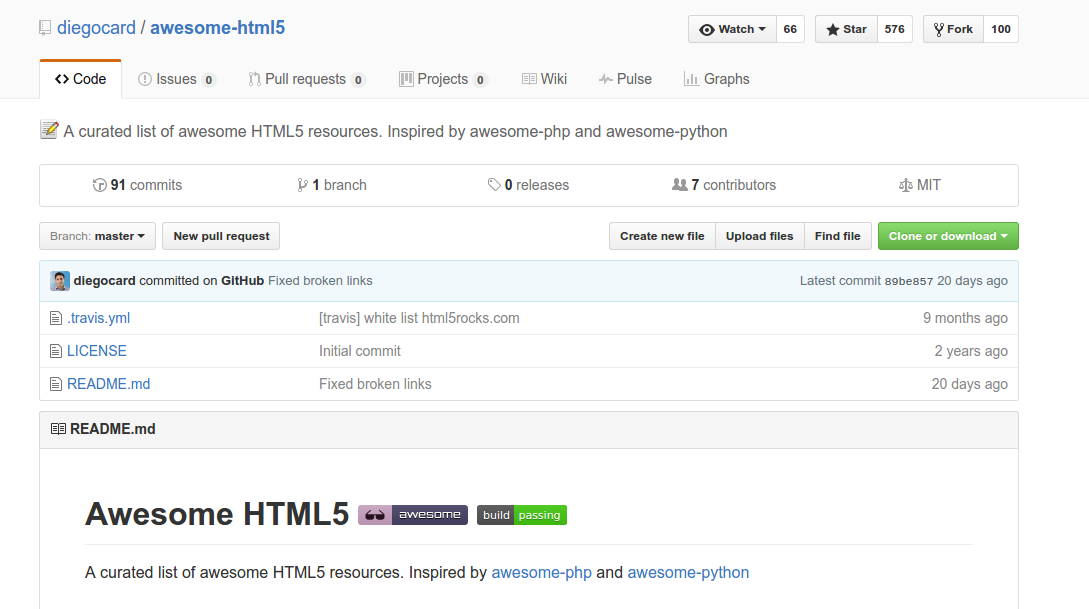View the 1 branch list
The height and width of the screenshot is (609, 1089).
point(332,185)
